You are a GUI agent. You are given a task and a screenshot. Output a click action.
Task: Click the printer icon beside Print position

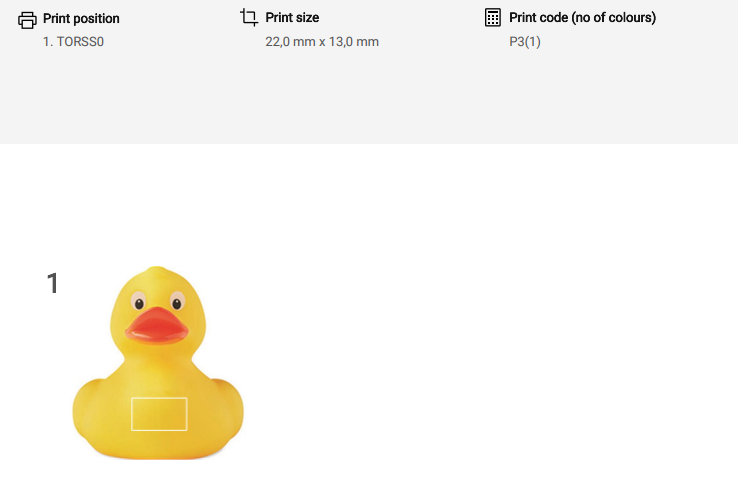(27, 19)
